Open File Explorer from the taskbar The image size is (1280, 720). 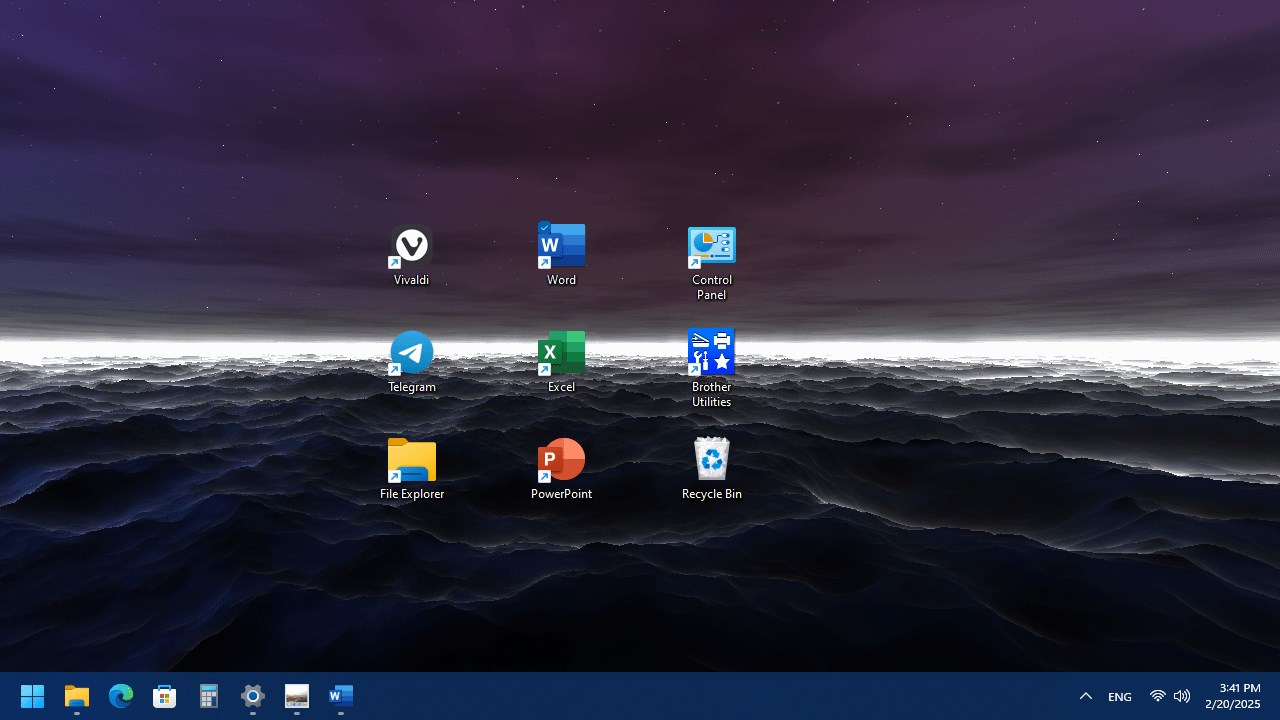click(77, 696)
